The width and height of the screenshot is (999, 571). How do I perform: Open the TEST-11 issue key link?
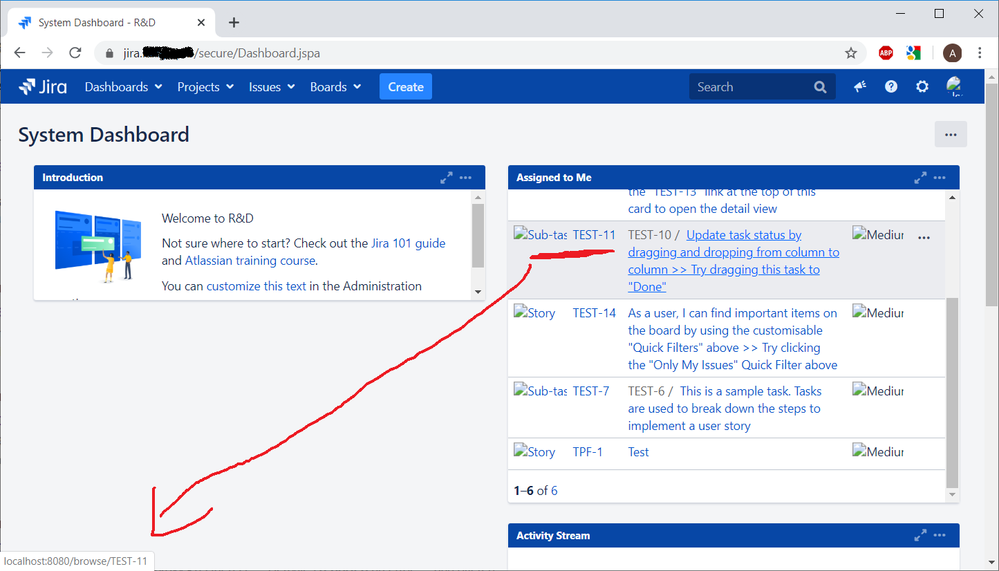(x=594, y=235)
